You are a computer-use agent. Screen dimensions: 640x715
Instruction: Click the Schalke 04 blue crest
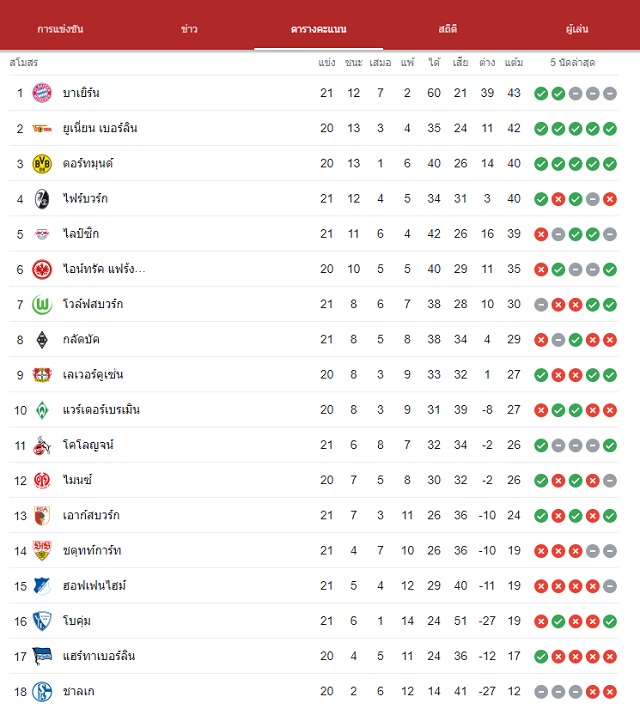coord(42,691)
